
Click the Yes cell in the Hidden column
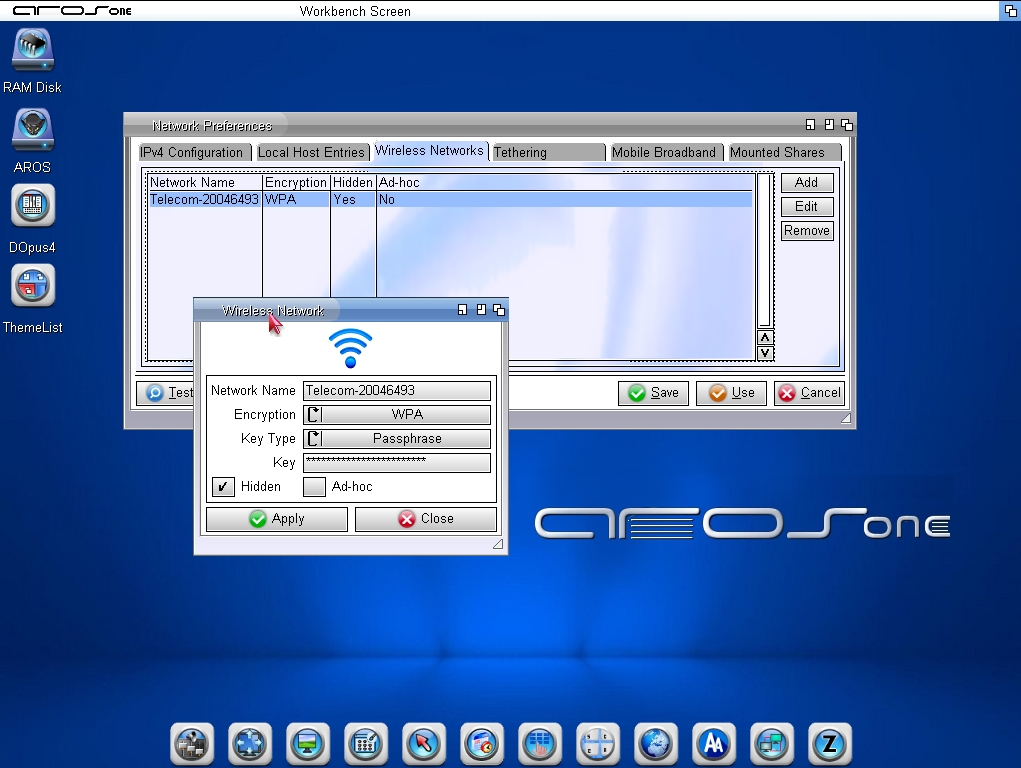click(353, 199)
